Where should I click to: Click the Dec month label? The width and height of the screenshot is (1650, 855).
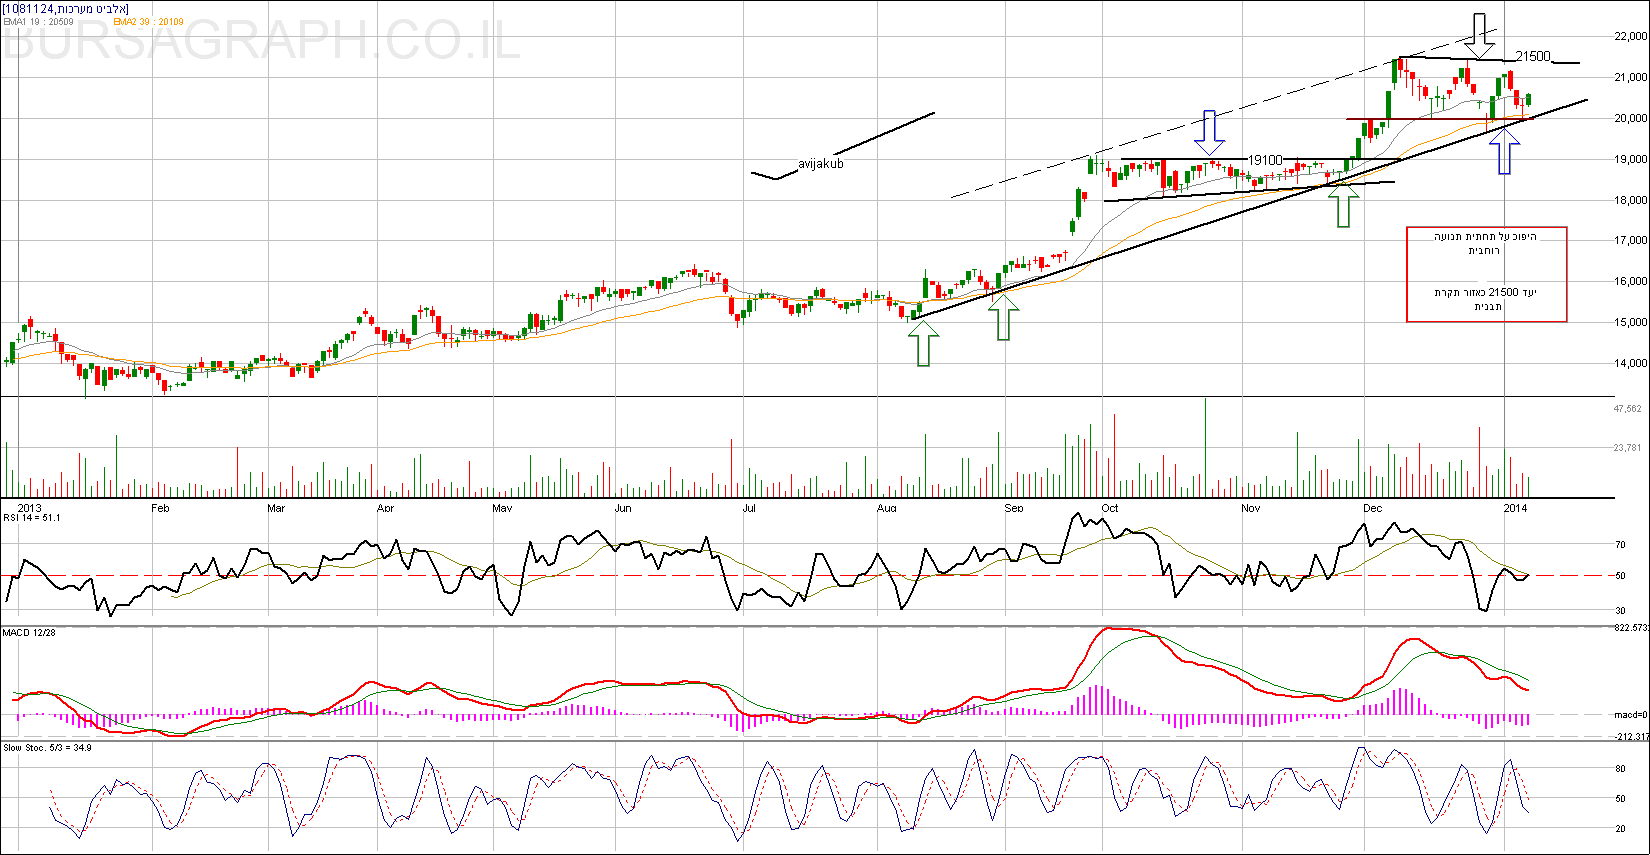(1373, 508)
